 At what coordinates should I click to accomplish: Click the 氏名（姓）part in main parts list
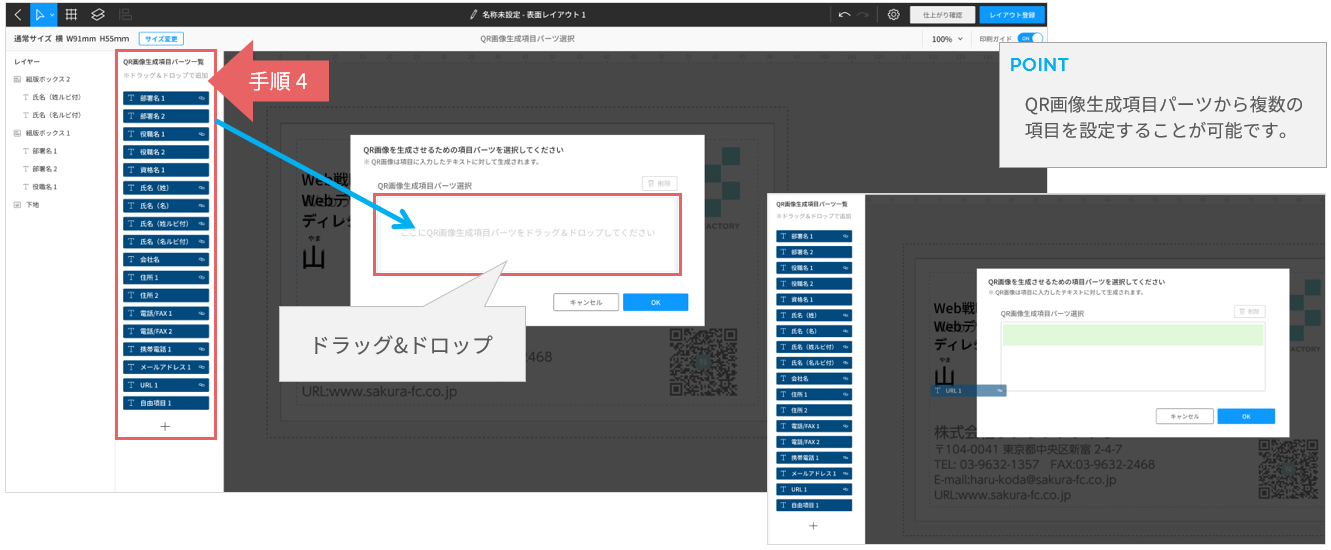pyautogui.click(x=166, y=188)
